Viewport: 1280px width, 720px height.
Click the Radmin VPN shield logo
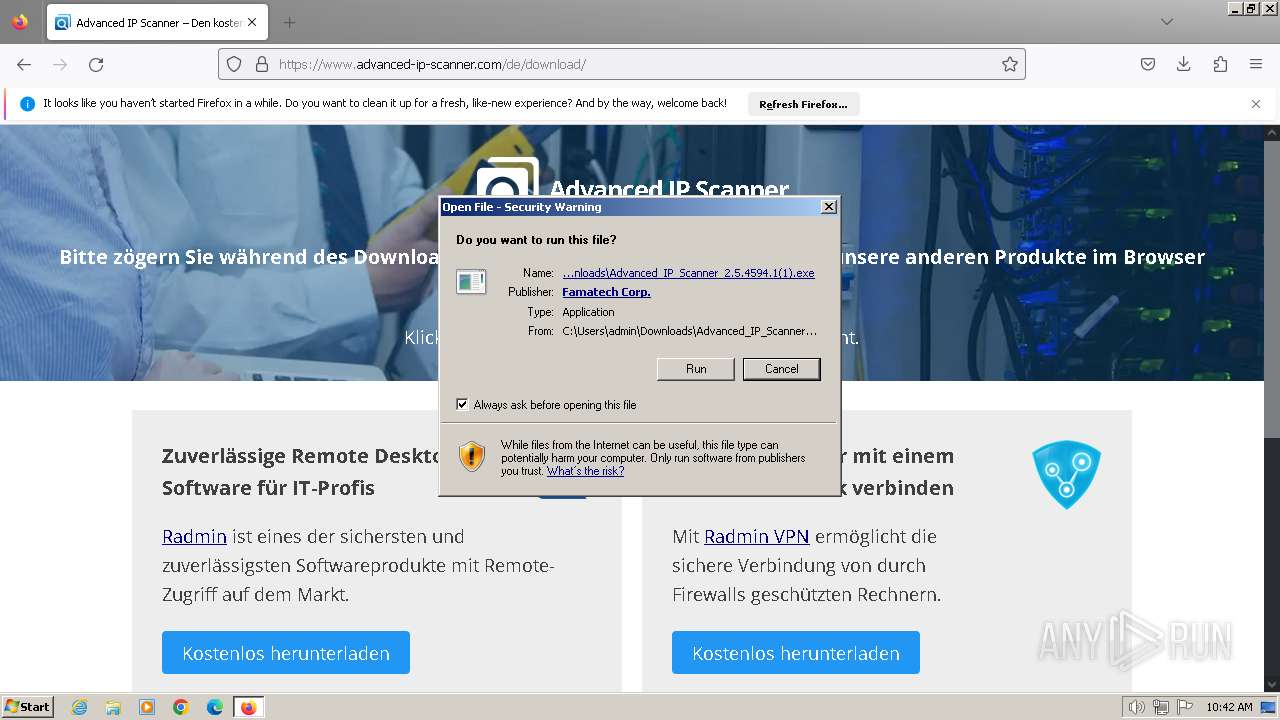click(1066, 475)
